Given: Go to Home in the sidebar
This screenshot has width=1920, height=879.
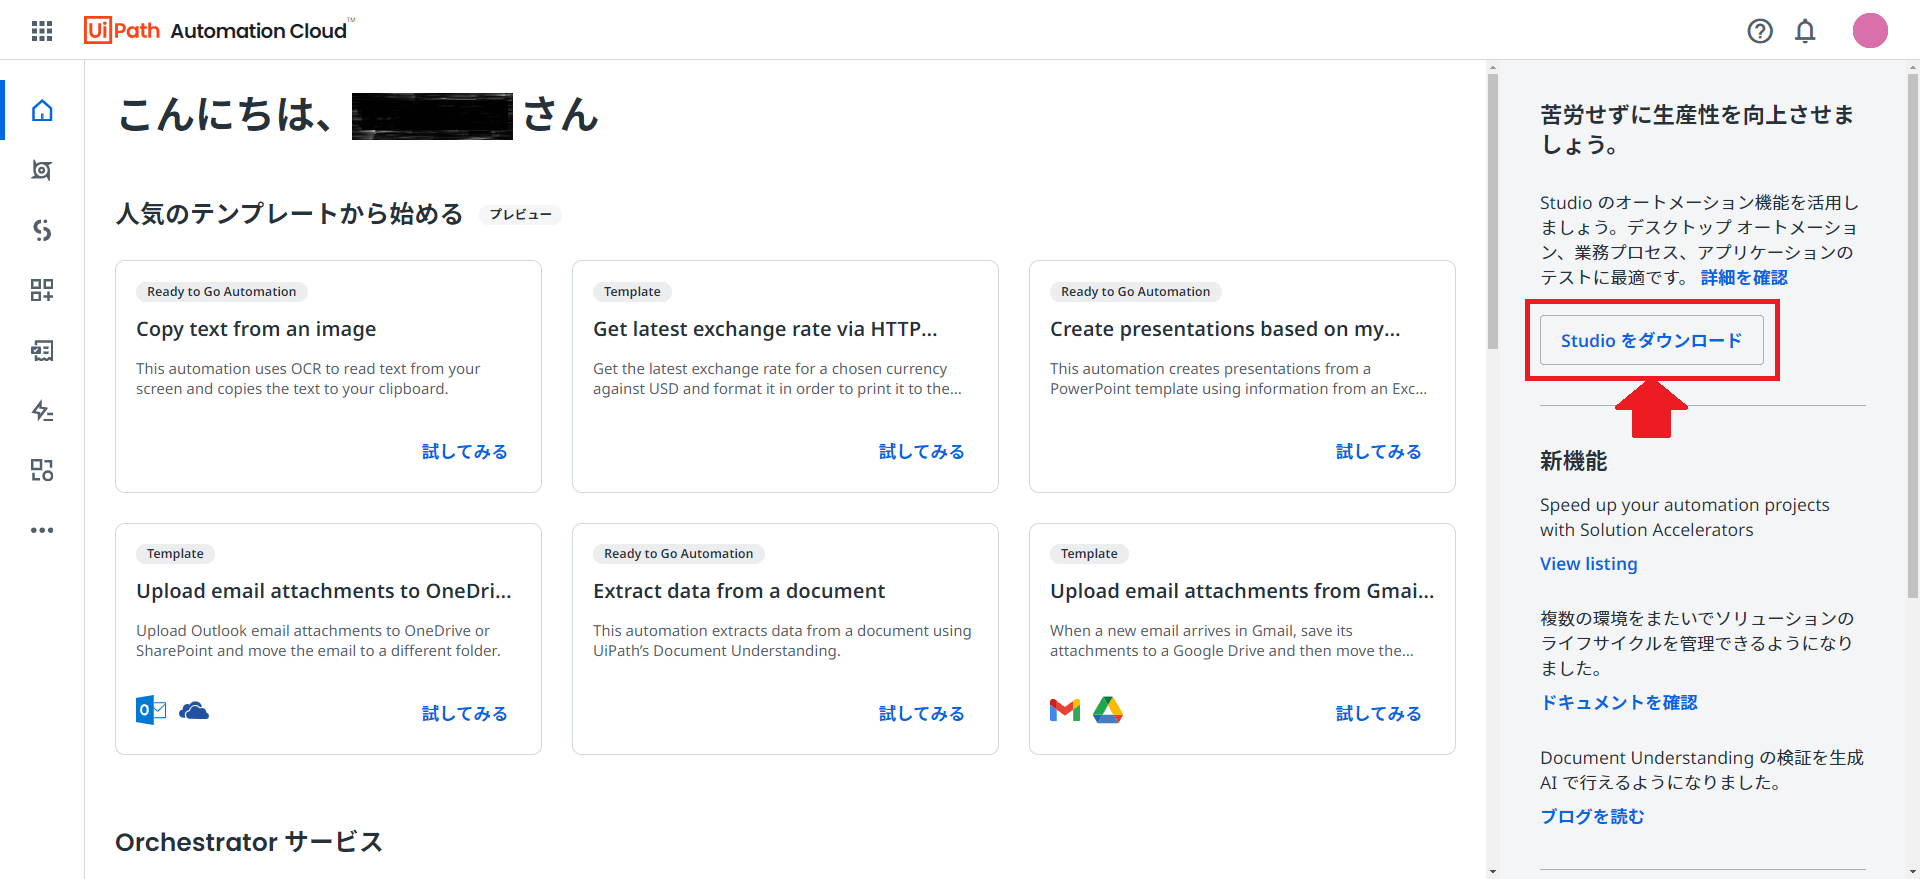Looking at the screenshot, I should [x=42, y=110].
